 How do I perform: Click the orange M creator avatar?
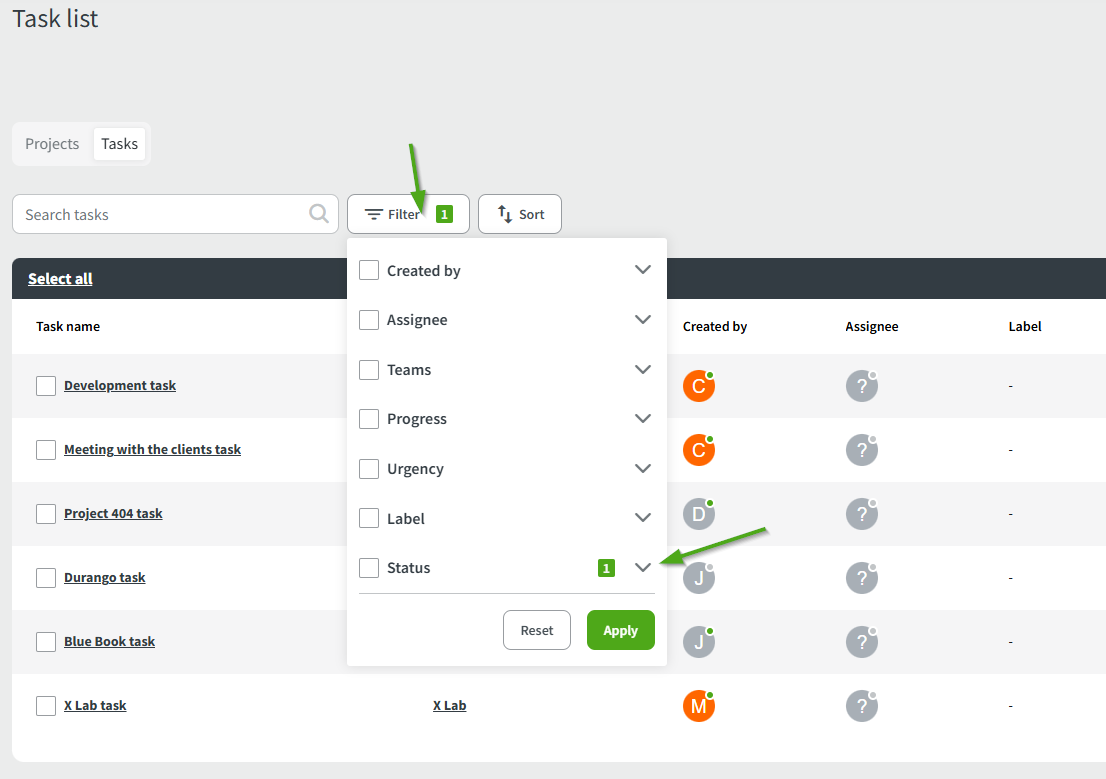click(698, 706)
